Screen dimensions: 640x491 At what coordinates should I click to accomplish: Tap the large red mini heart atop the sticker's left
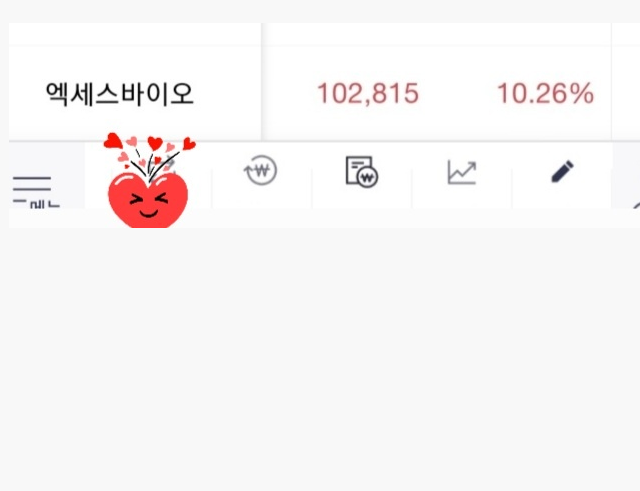coord(113,141)
